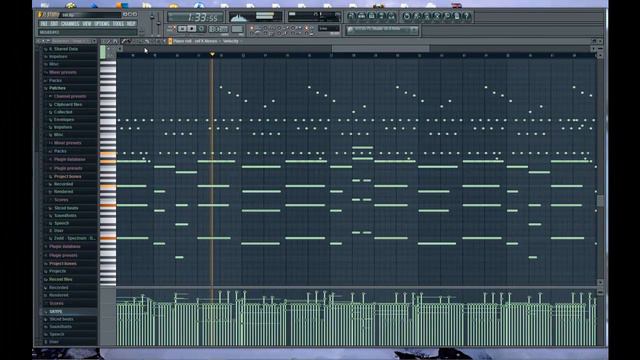Click the oscilloscope waveform display

240,17
